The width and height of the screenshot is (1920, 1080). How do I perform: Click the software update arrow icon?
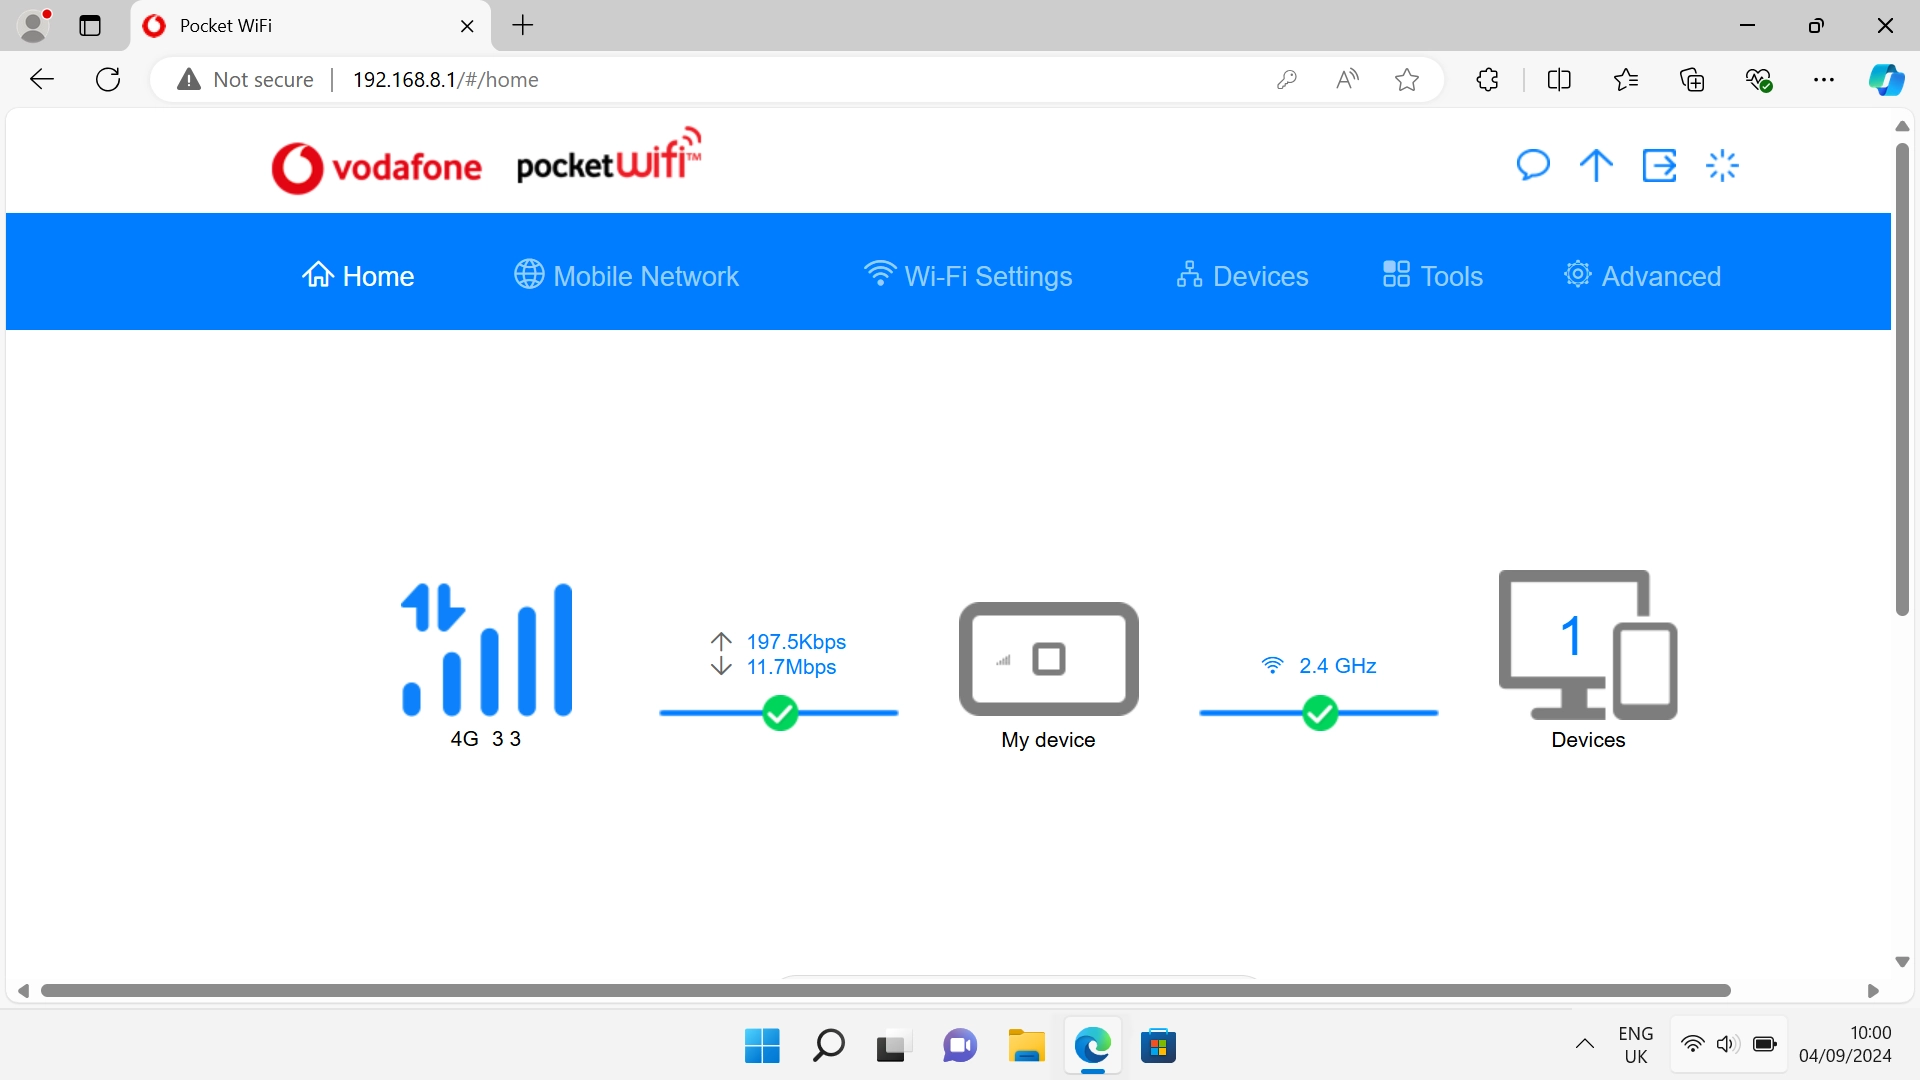[1595, 165]
